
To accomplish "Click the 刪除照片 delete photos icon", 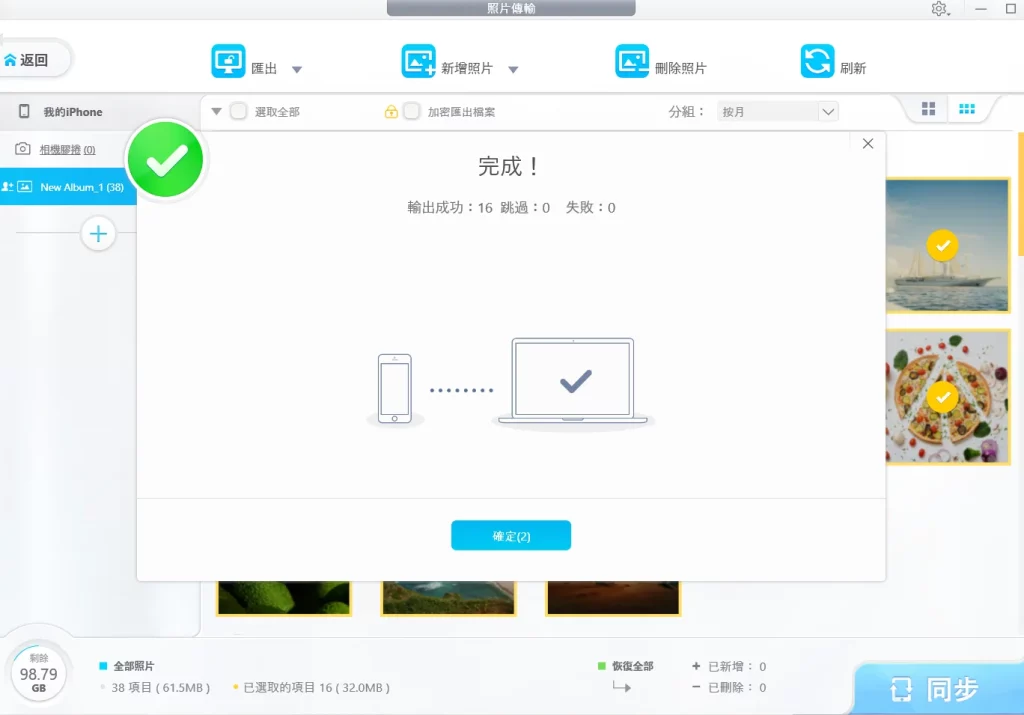I will (x=632, y=60).
